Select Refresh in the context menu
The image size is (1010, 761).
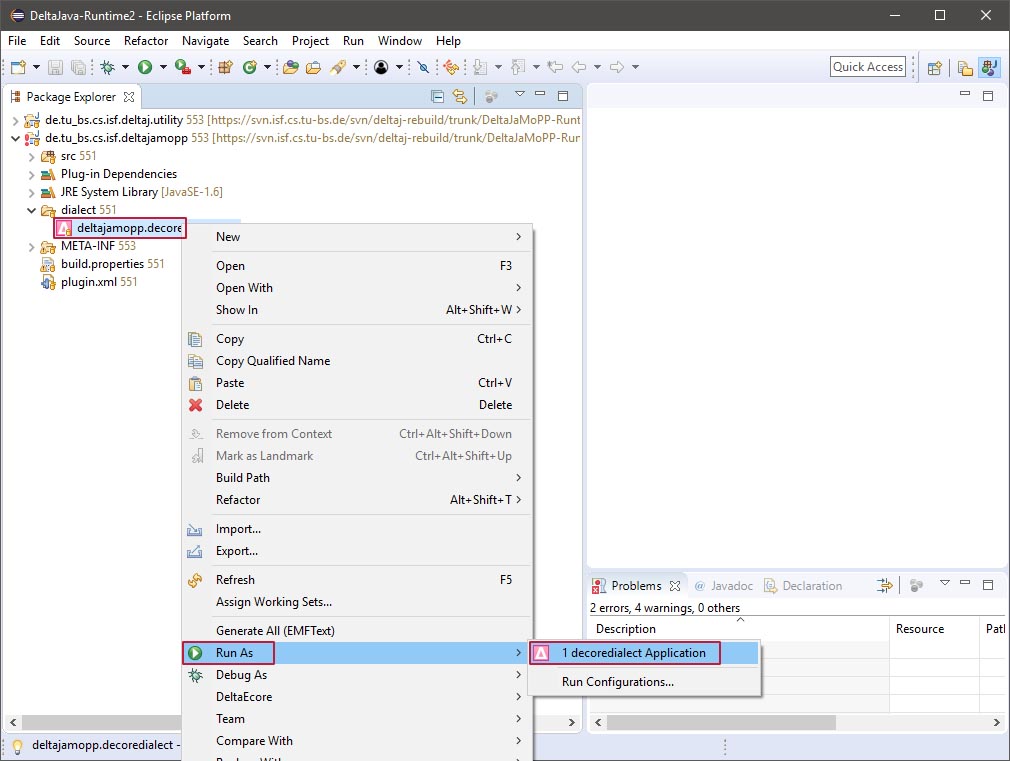[x=235, y=580]
